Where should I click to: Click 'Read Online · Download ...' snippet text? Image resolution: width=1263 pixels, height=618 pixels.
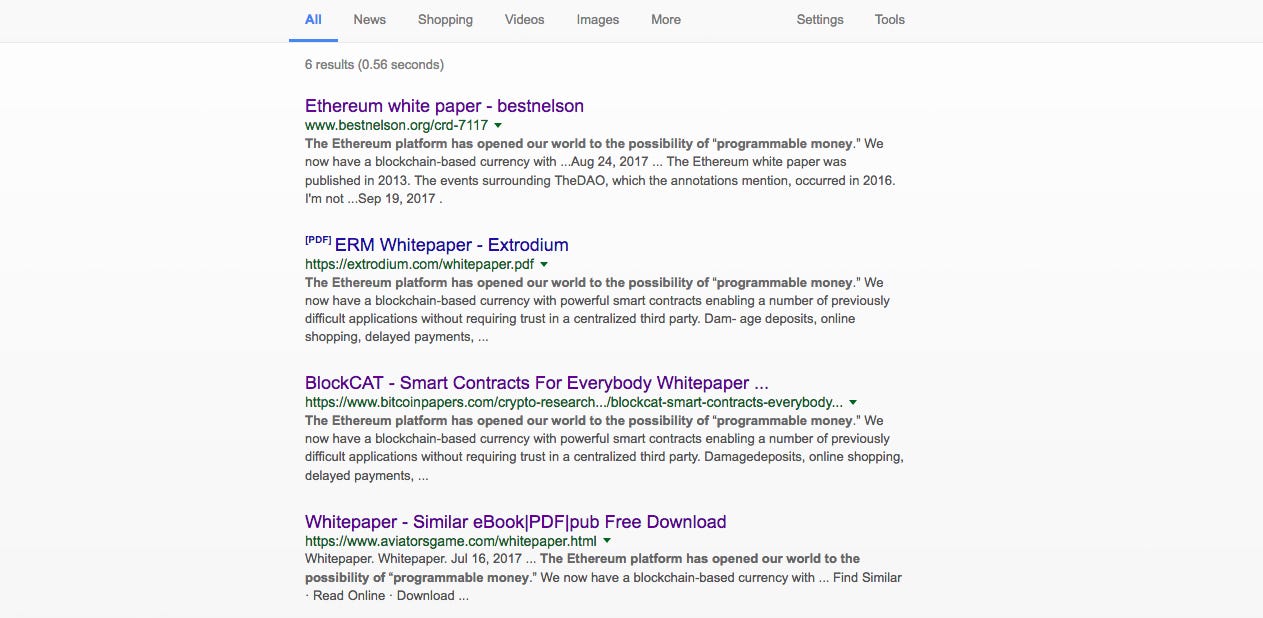tap(391, 596)
